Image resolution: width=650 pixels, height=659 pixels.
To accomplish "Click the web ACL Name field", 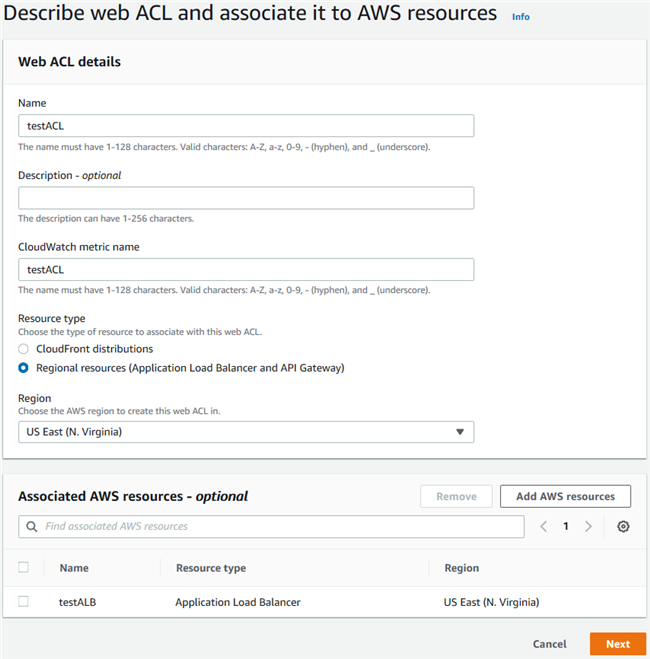I will tap(245, 126).
